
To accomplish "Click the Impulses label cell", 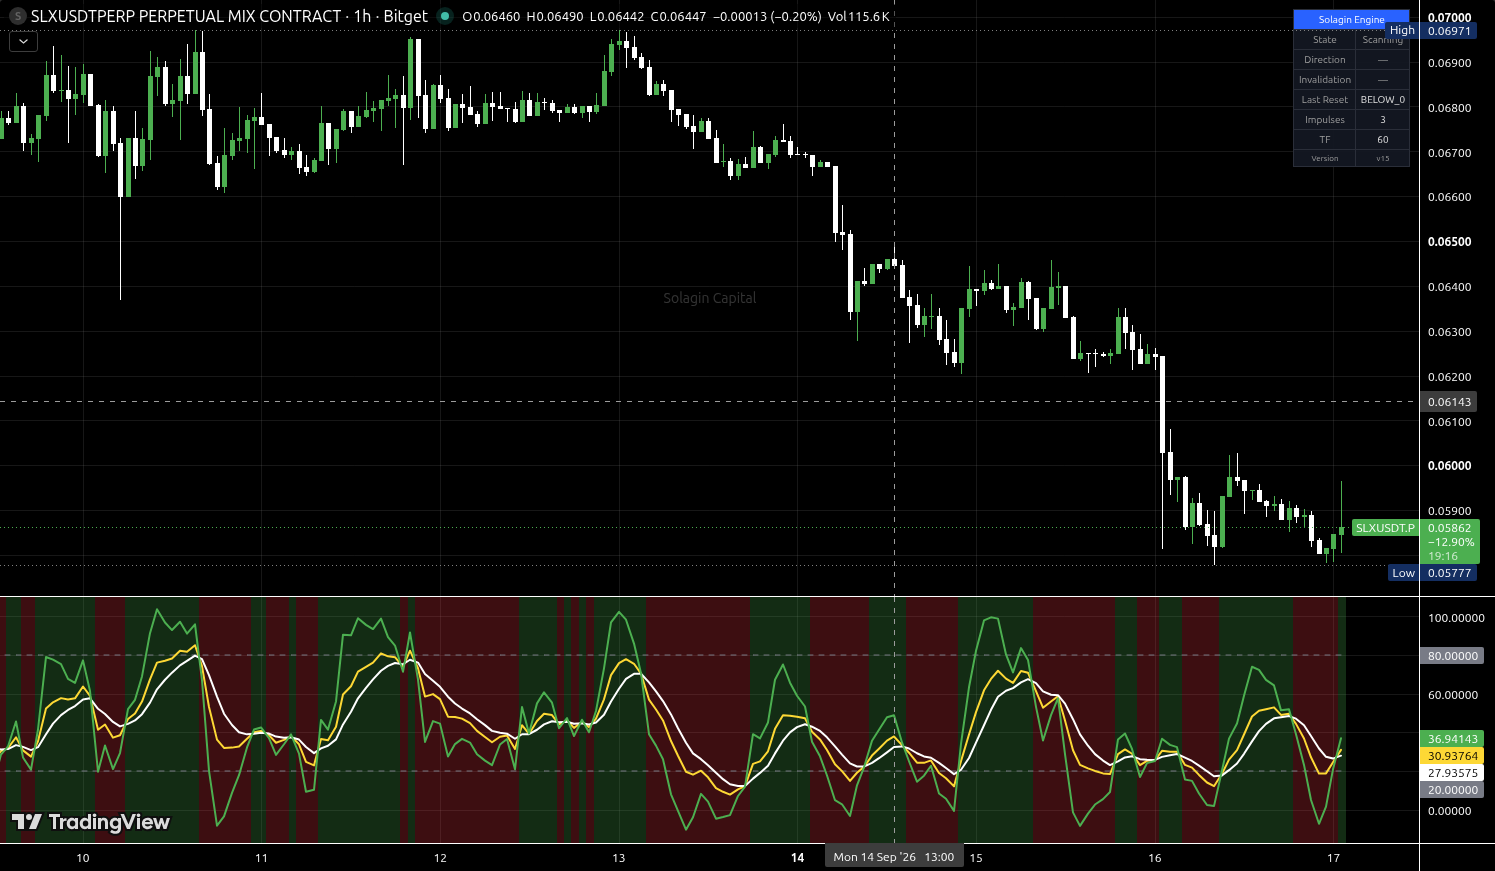I will (x=1324, y=120).
